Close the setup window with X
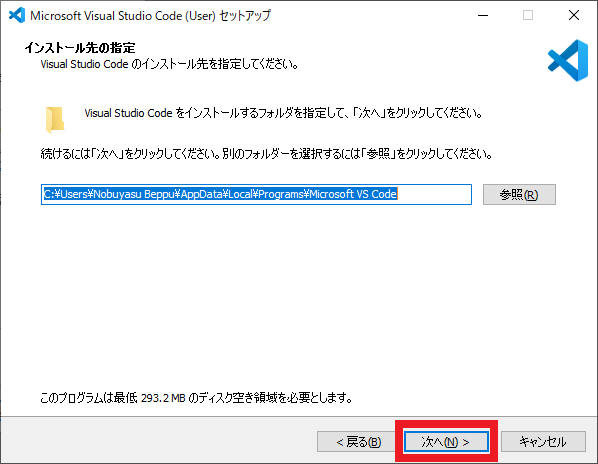Viewport: 598px width, 464px height. coord(574,15)
